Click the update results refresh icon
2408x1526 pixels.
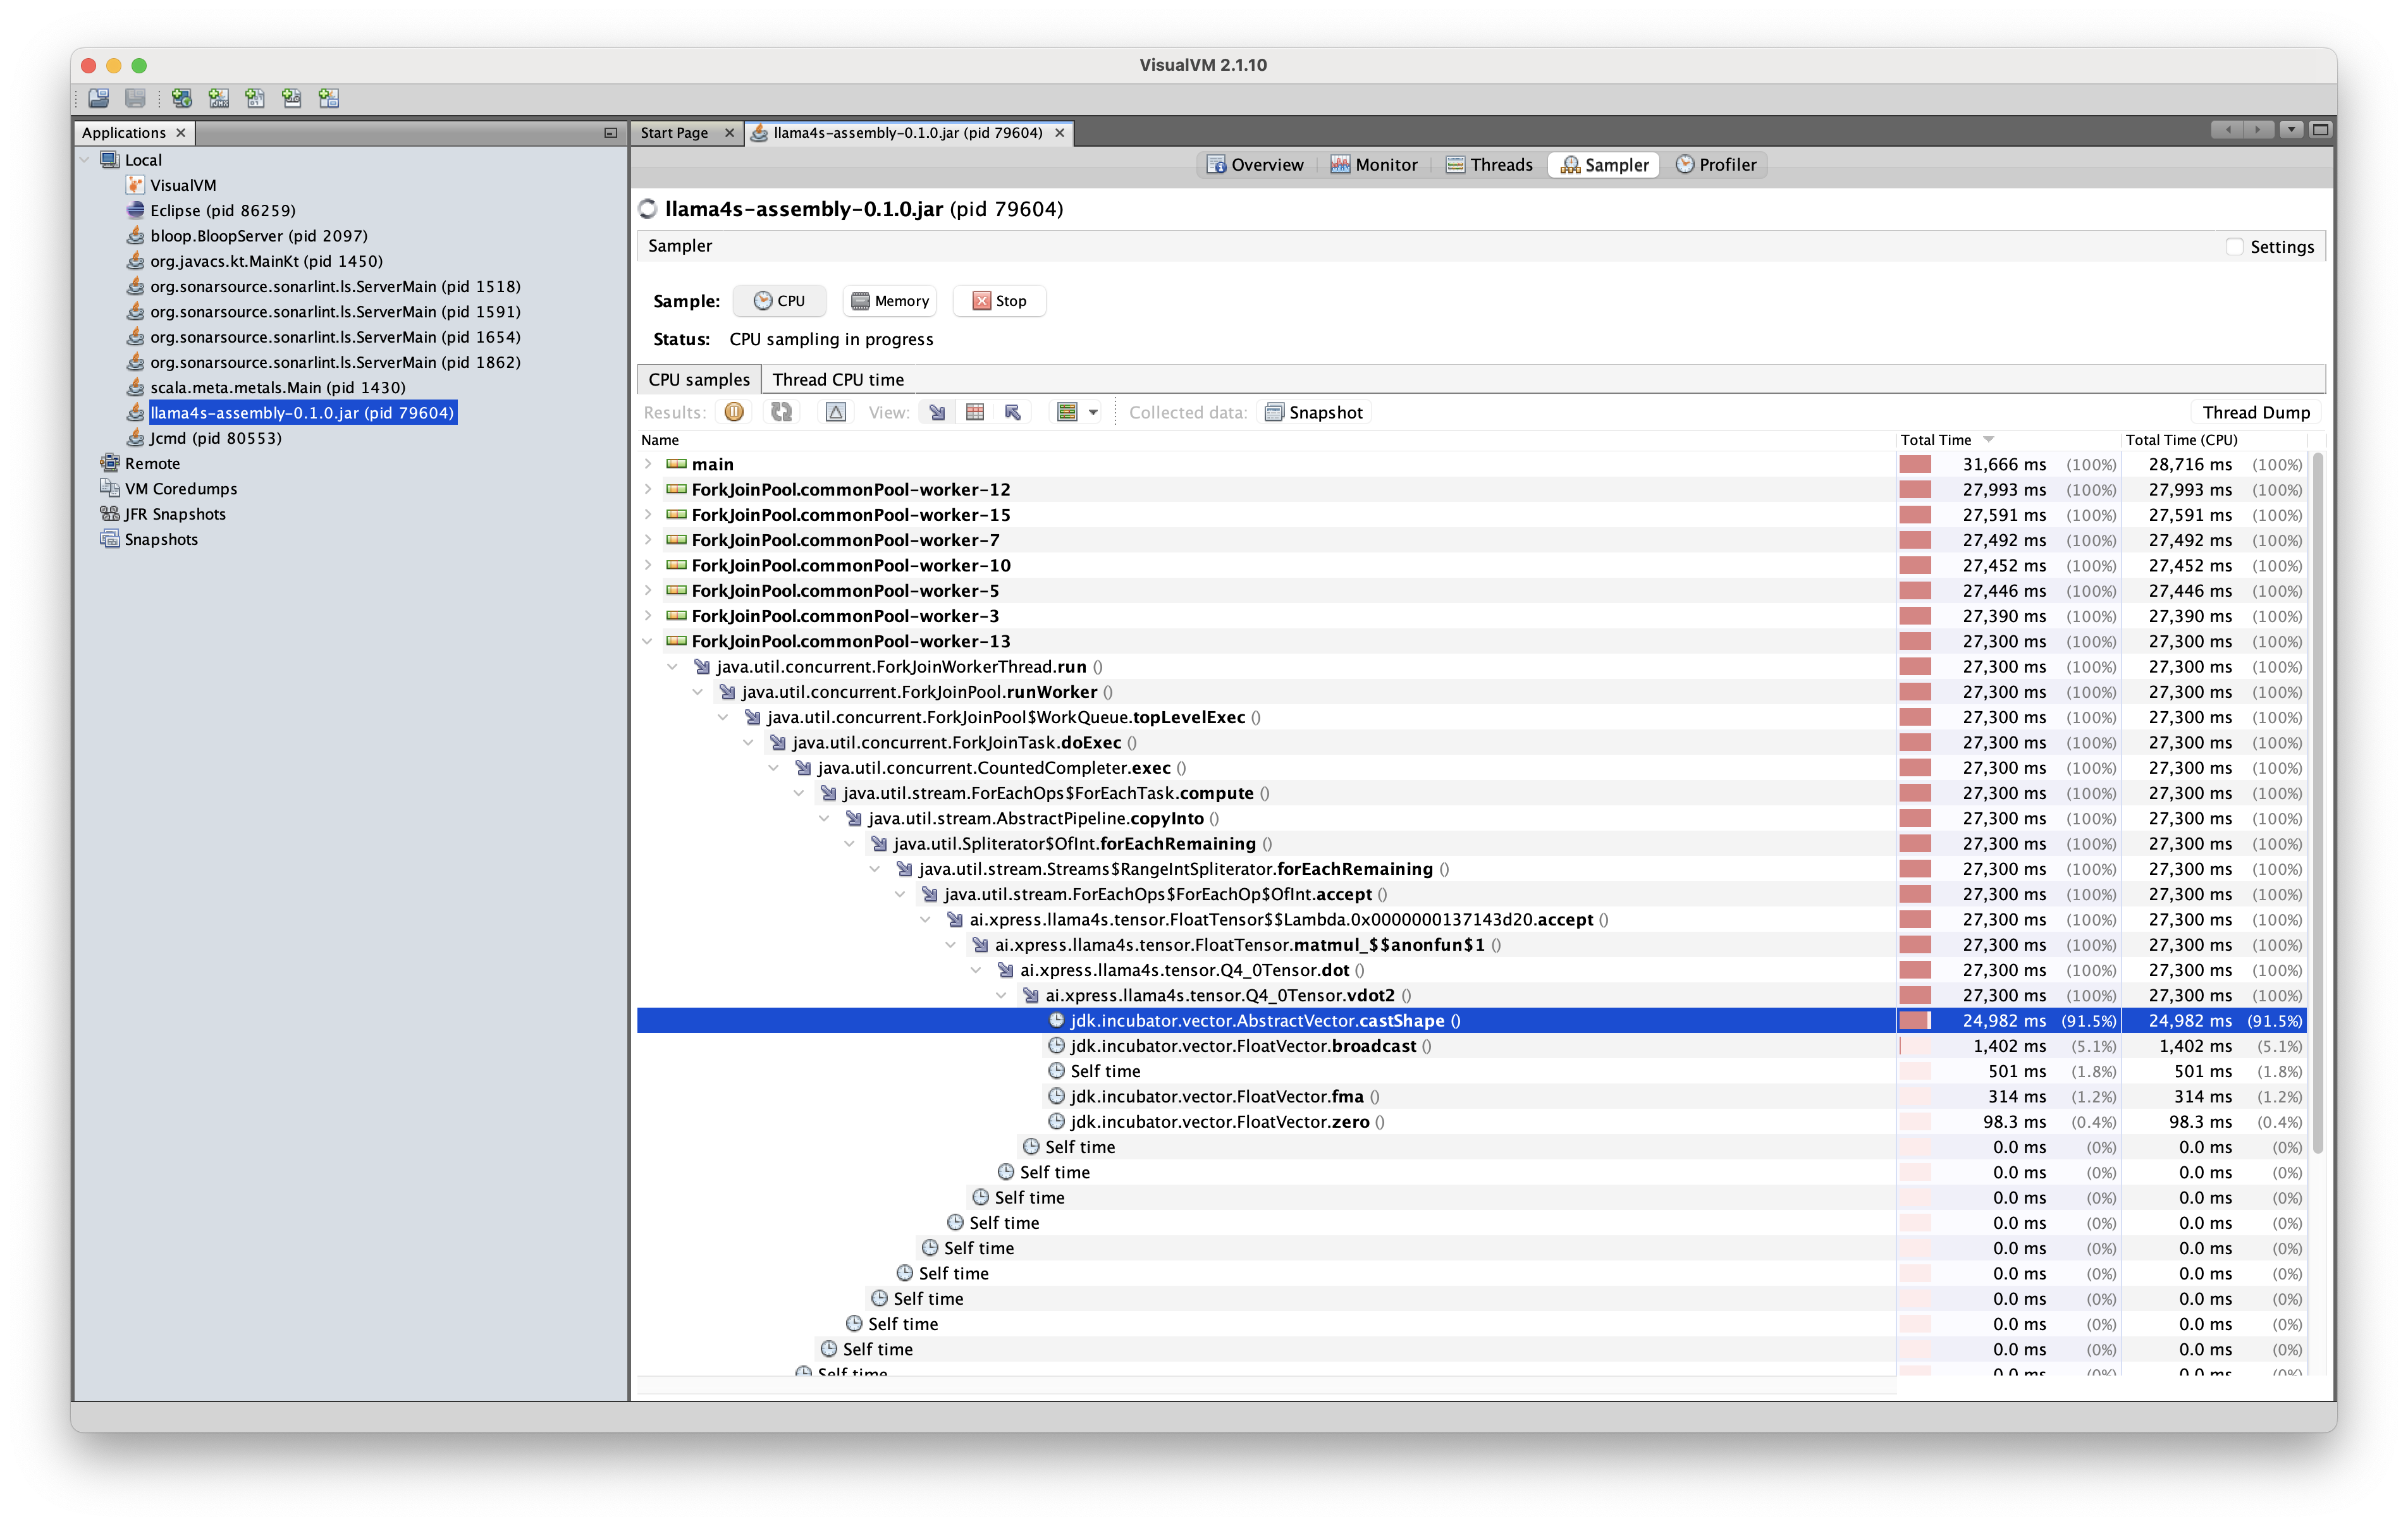[781, 412]
